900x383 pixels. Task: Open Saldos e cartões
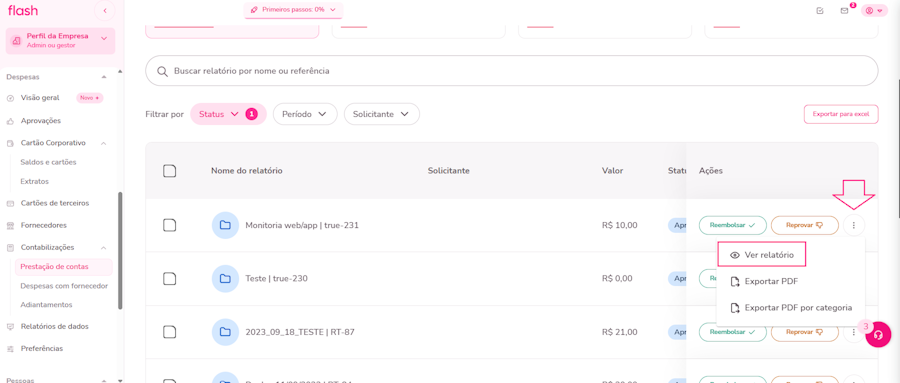coord(48,162)
